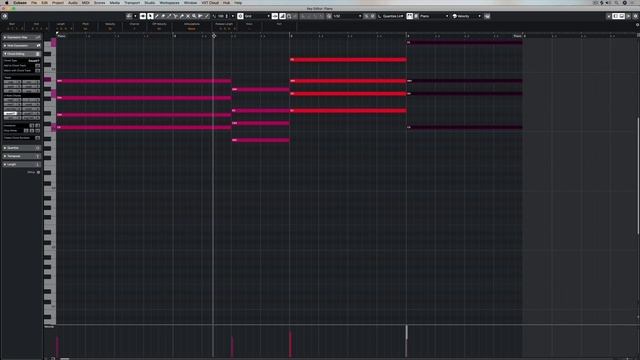The image size is (640, 360).
Task: Open the Velocity event colors dropdown
Action: tap(467, 16)
